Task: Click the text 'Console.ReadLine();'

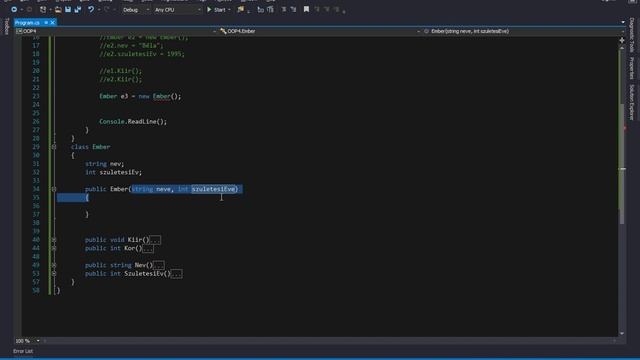Action: click(133, 122)
